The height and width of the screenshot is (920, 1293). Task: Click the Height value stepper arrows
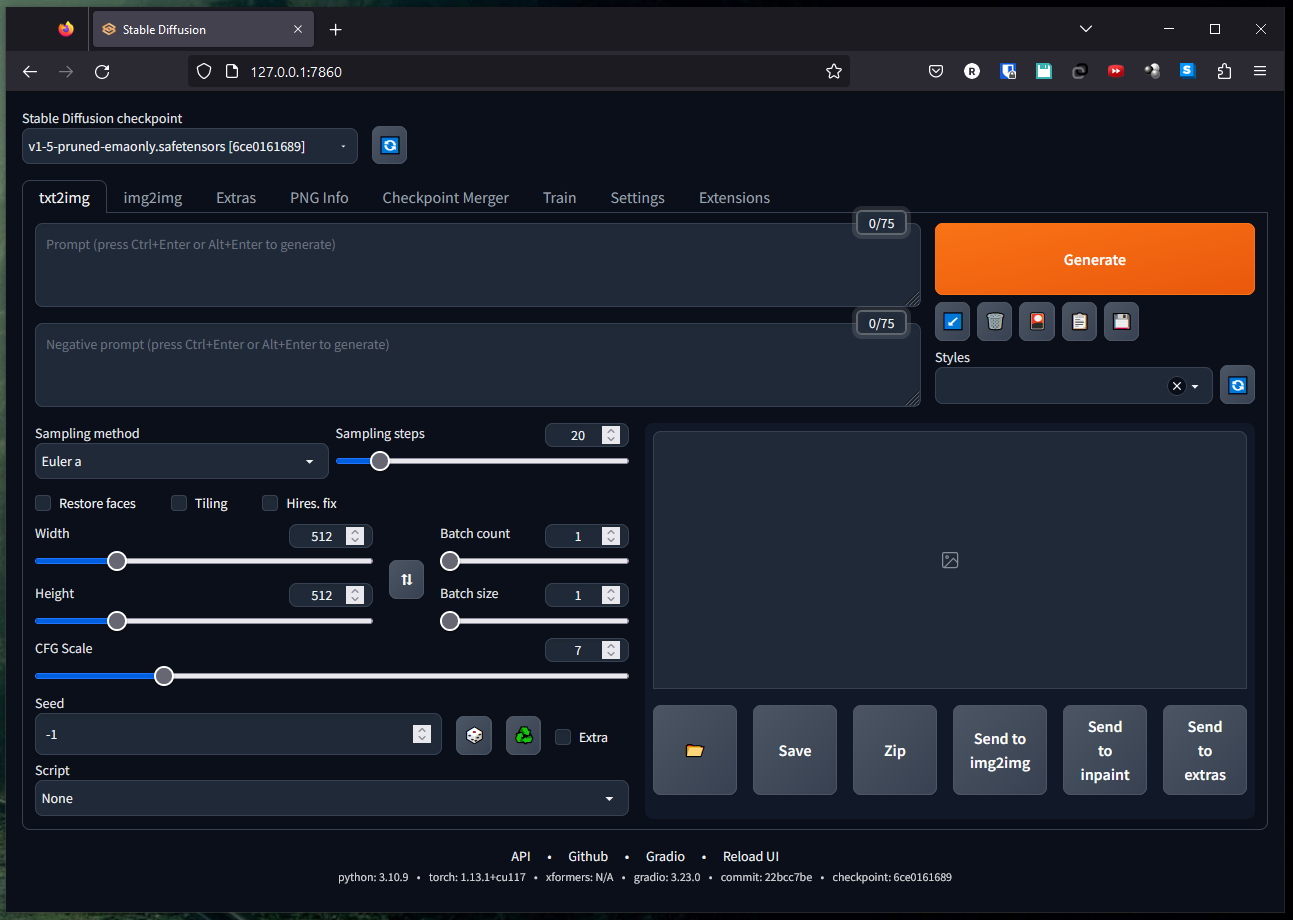point(354,595)
